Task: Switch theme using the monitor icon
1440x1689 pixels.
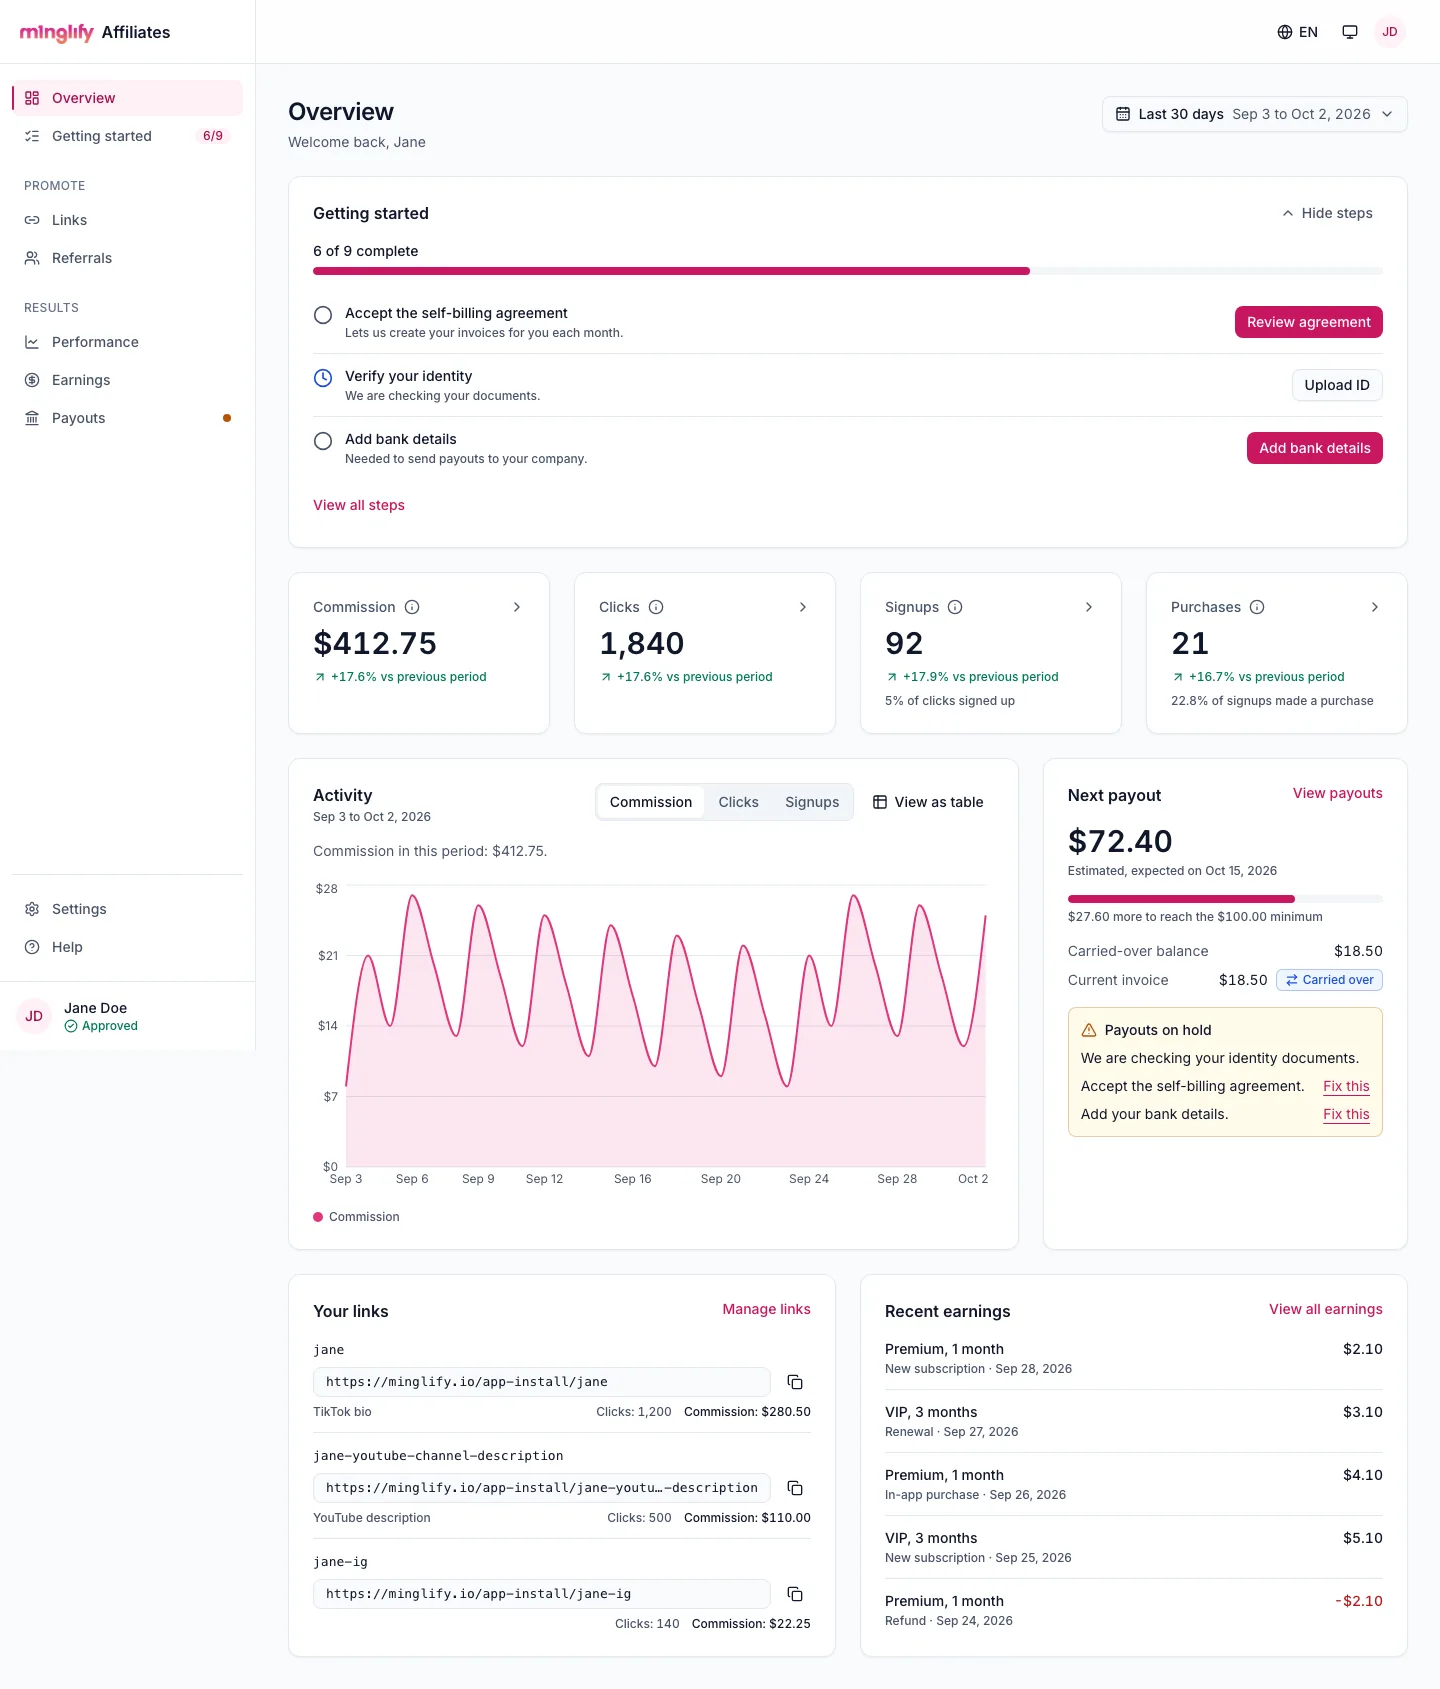Action: click(1350, 32)
